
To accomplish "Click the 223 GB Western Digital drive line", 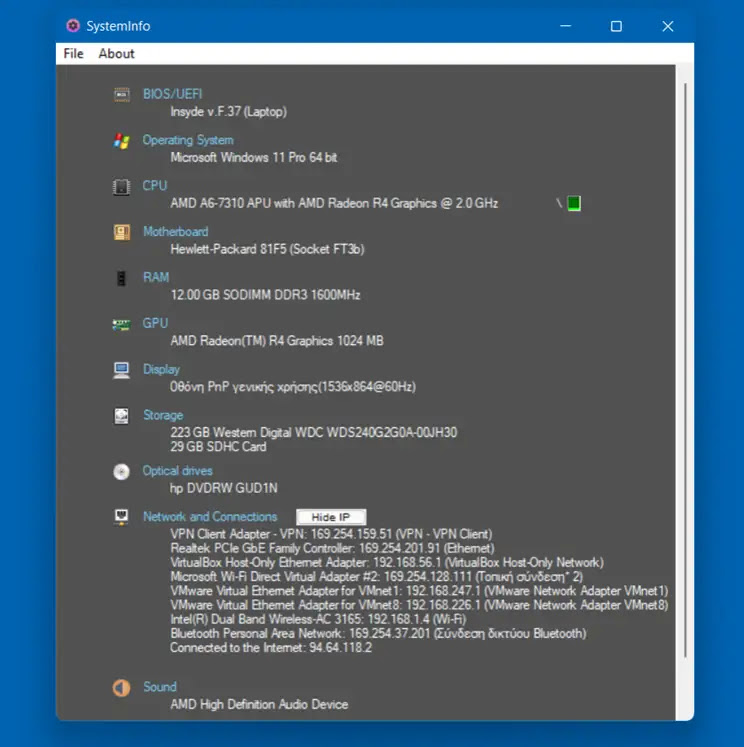I will click(314, 432).
